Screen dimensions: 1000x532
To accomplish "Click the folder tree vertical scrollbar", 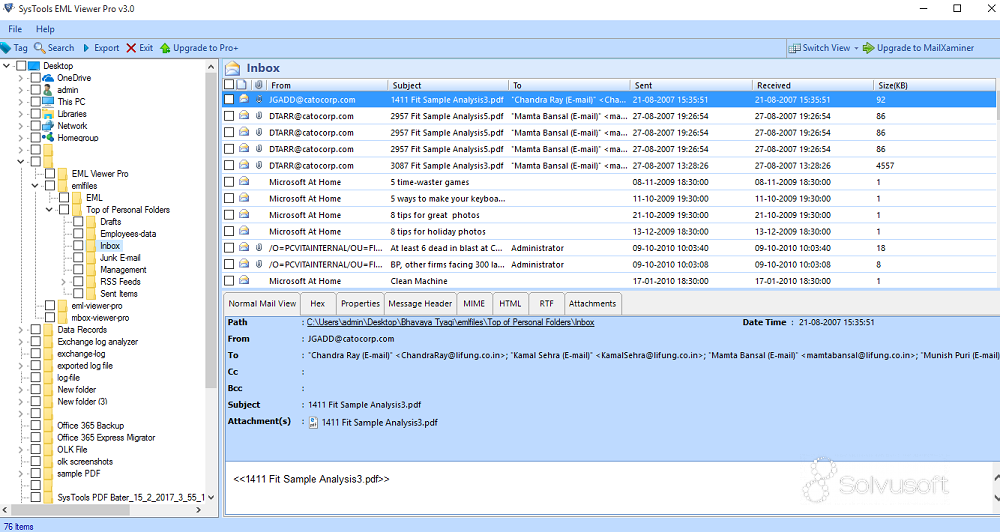I will point(211,230).
